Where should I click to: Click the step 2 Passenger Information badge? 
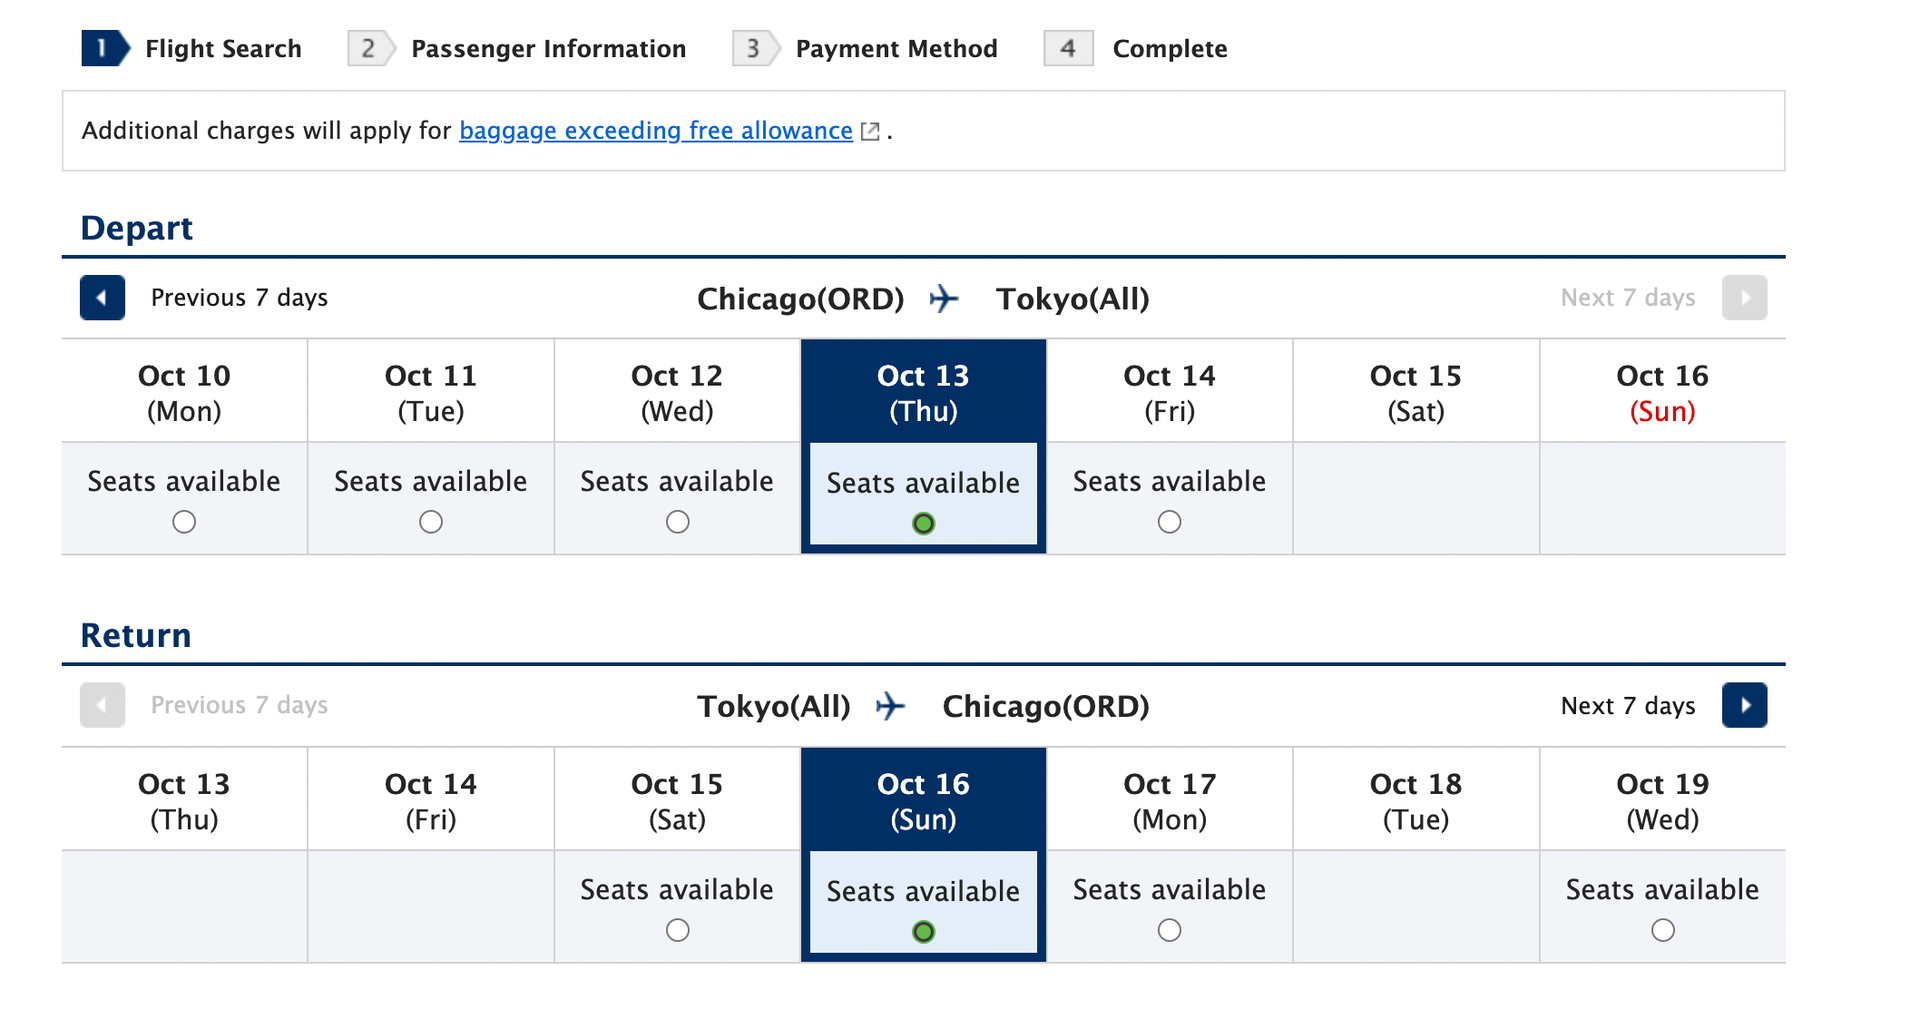click(x=370, y=48)
